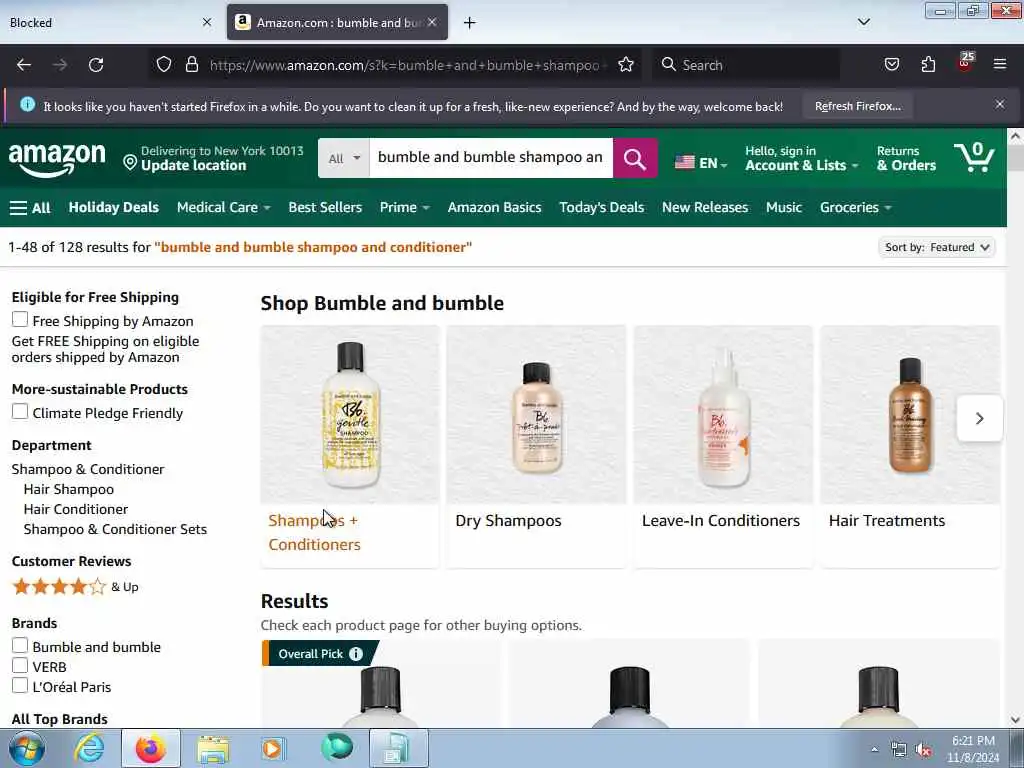This screenshot has width=1024, height=768.
Task: Open the Dry Shampoos category card
Action: [536, 446]
